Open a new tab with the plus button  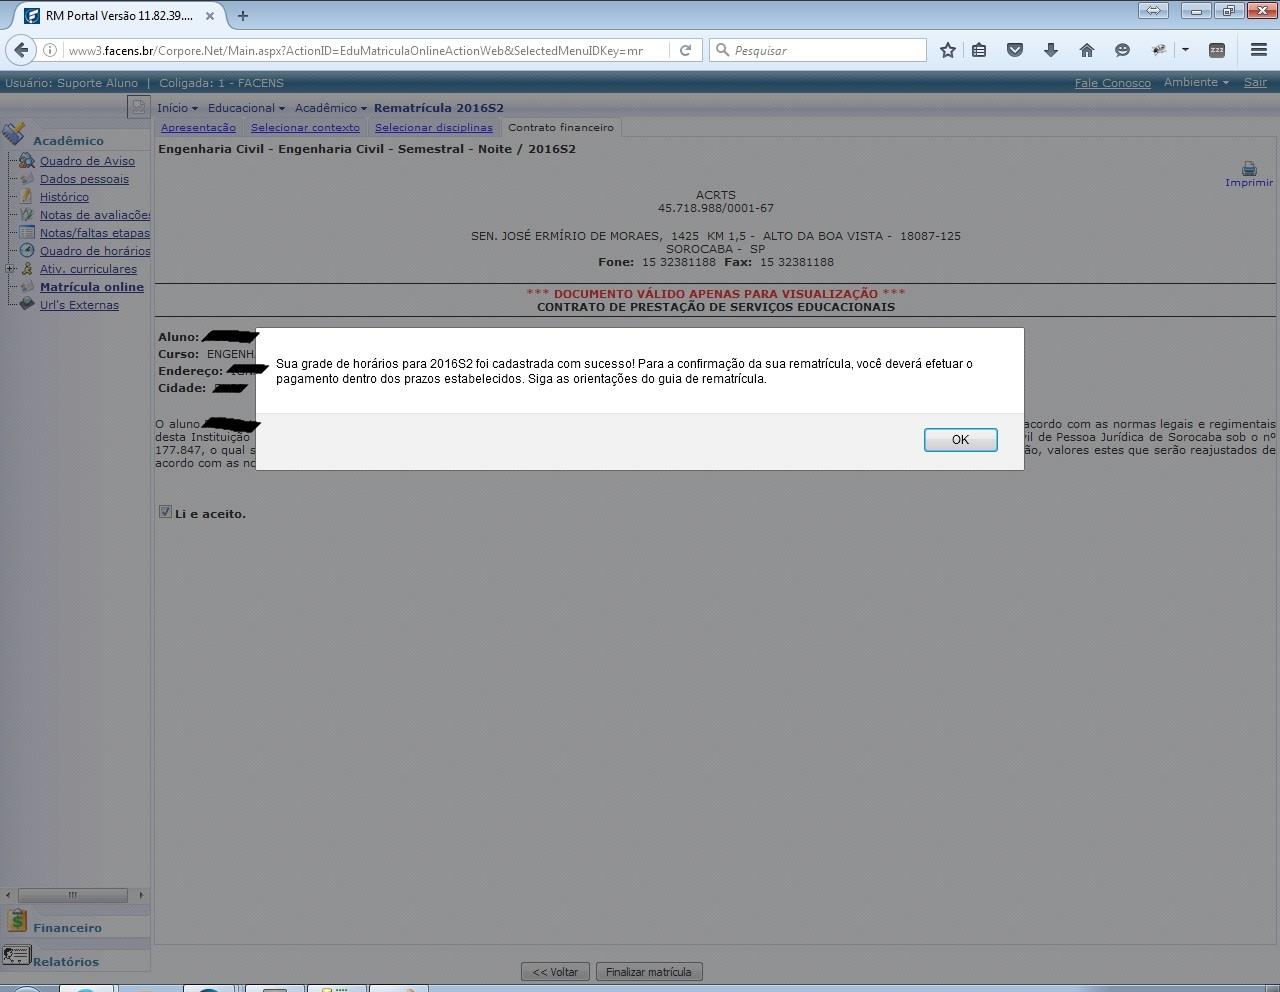click(x=243, y=15)
